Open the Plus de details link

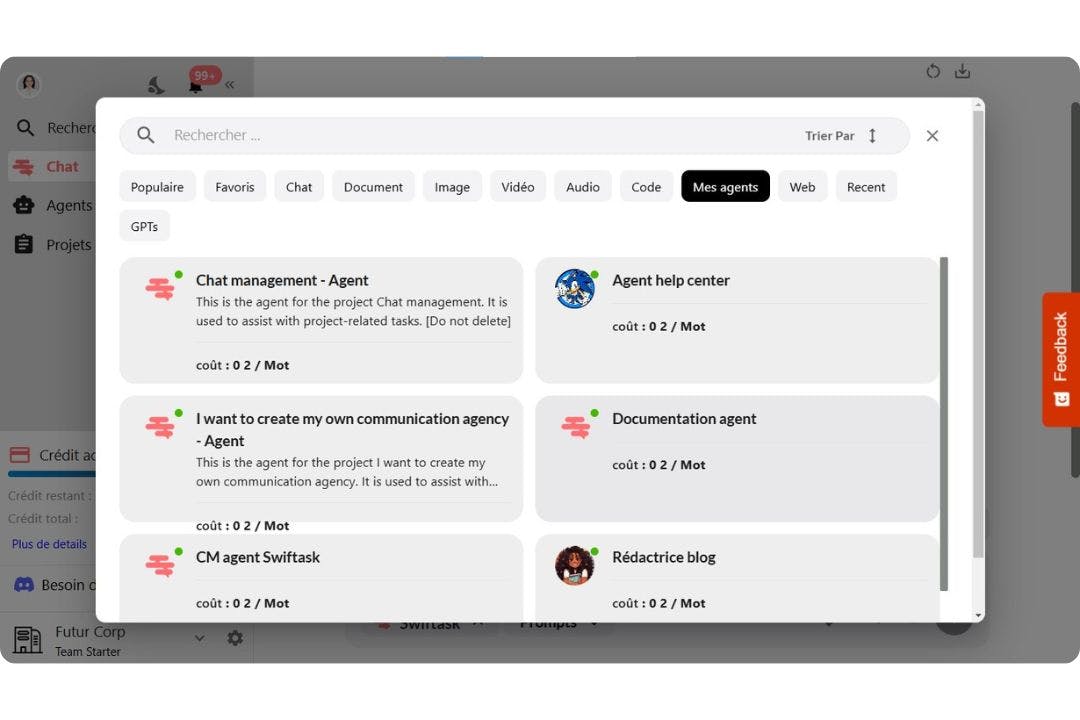coord(49,544)
